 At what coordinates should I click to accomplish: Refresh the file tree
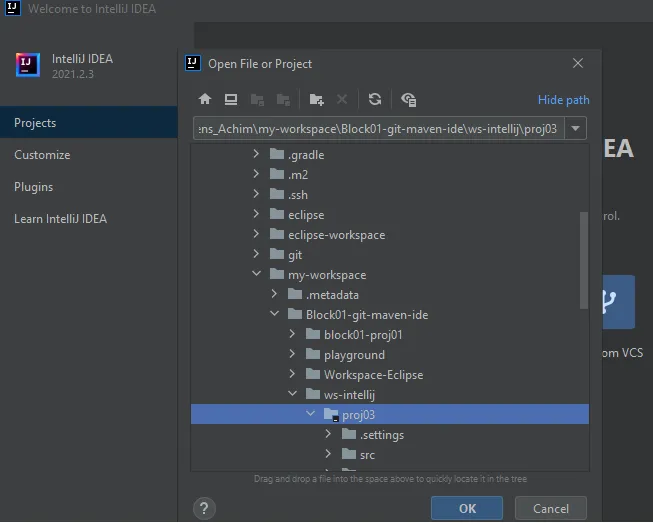(375, 99)
